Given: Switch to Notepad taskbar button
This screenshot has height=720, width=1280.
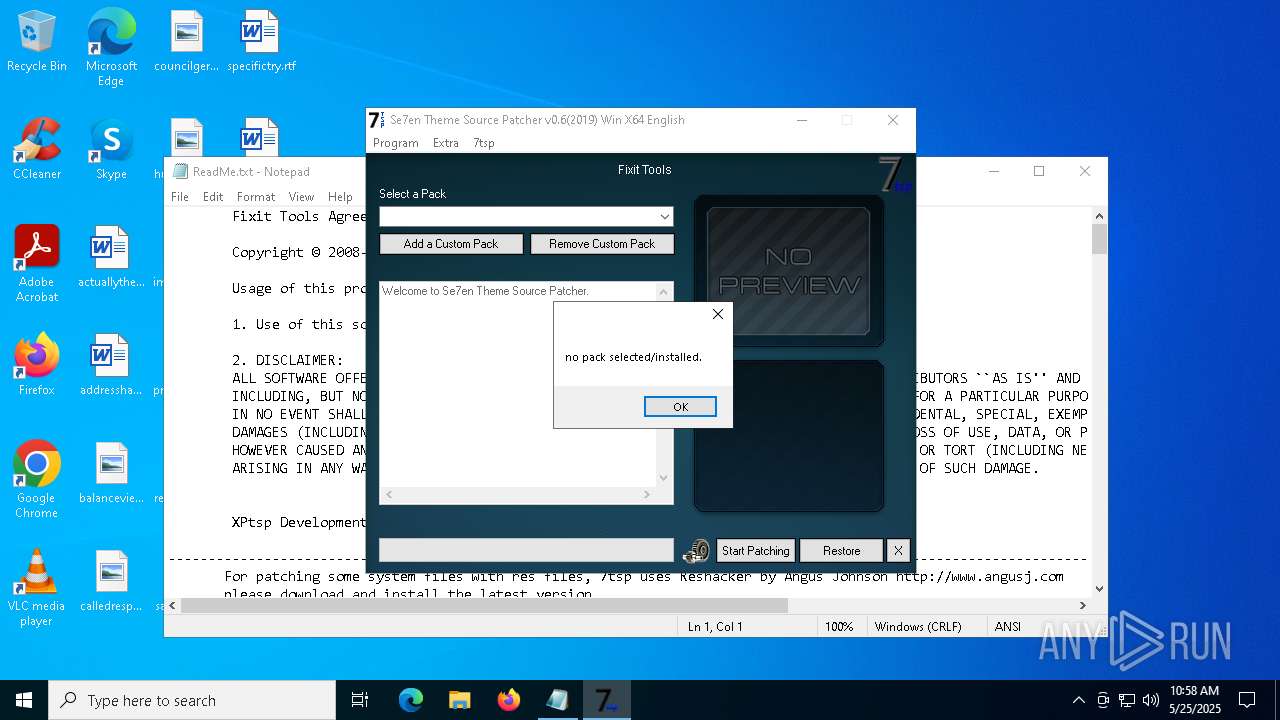Looking at the screenshot, I should click(x=557, y=700).
